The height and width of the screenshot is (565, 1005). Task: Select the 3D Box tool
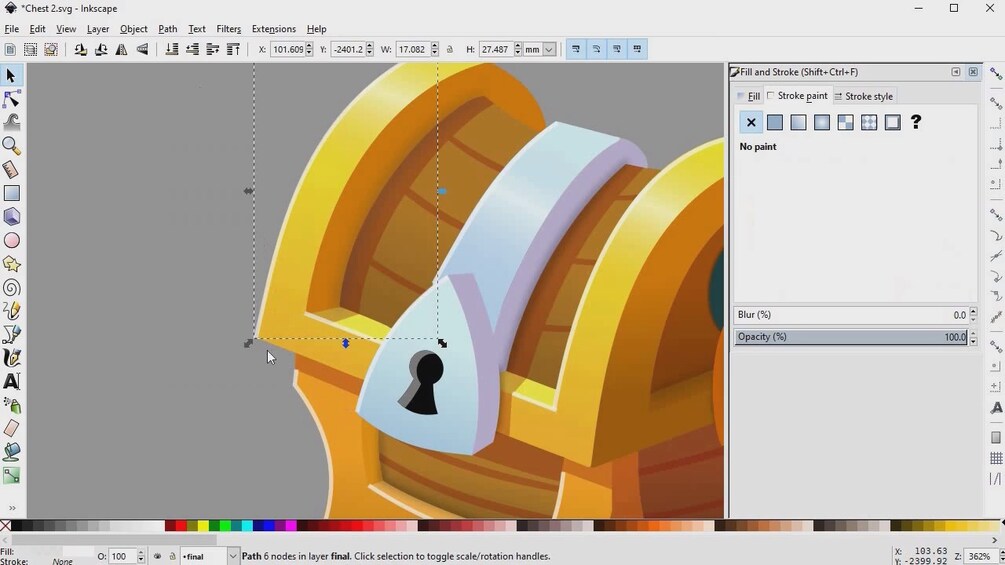tap(11, 217)
